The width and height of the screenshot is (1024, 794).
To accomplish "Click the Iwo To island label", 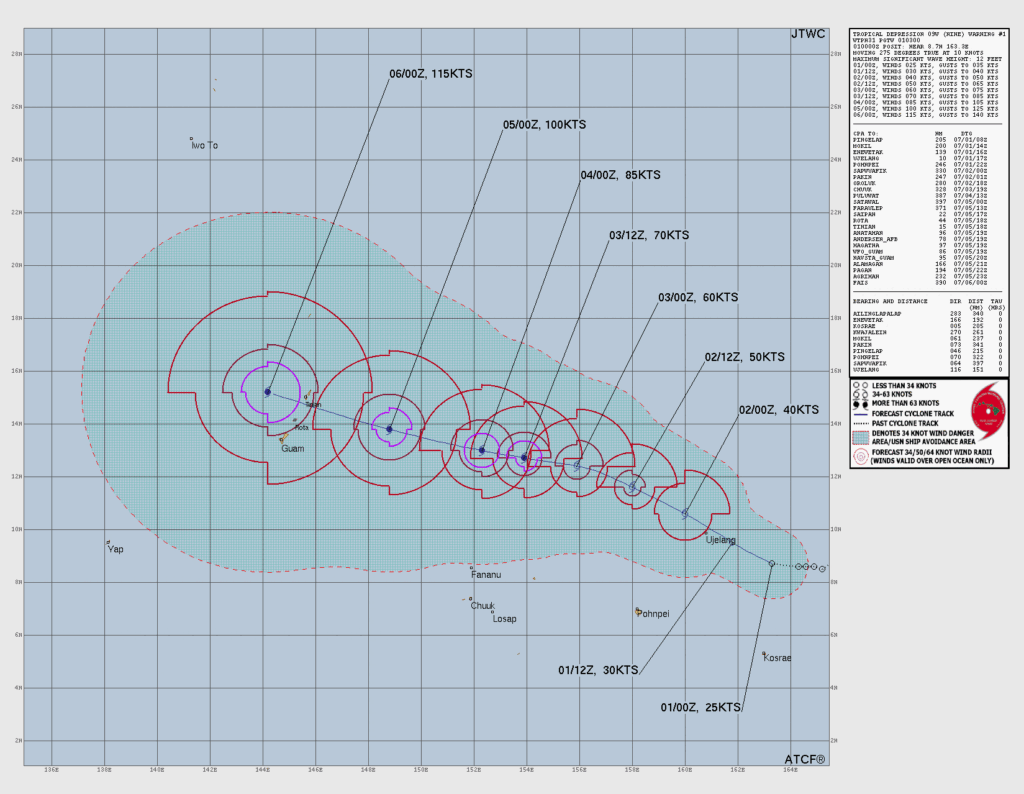I will [204, 145].
